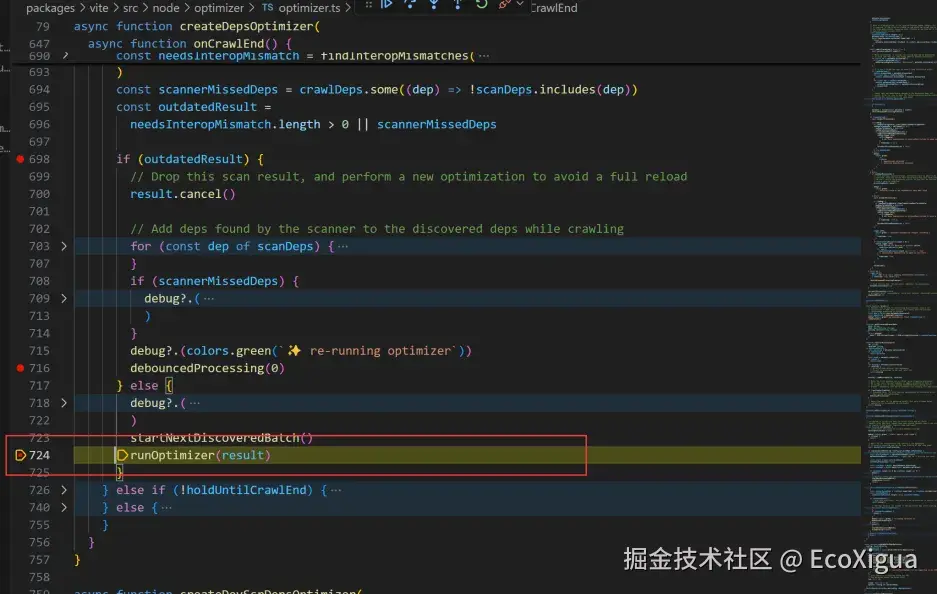
Task: Expand folded else block at line 740
Action: pyautogui.click(x=64, y=507)
